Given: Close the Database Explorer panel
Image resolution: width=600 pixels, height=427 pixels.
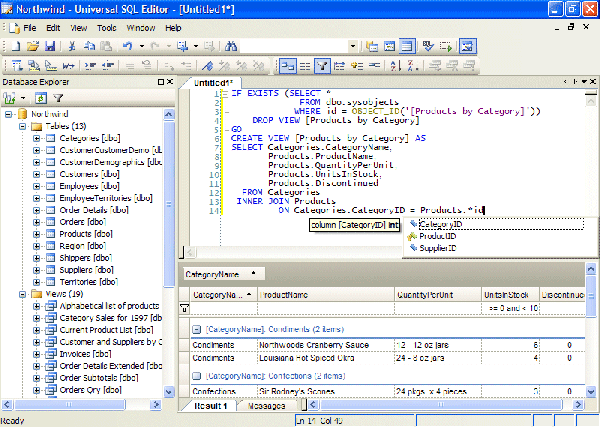Looking at the screenshot, I should [169, 82].
